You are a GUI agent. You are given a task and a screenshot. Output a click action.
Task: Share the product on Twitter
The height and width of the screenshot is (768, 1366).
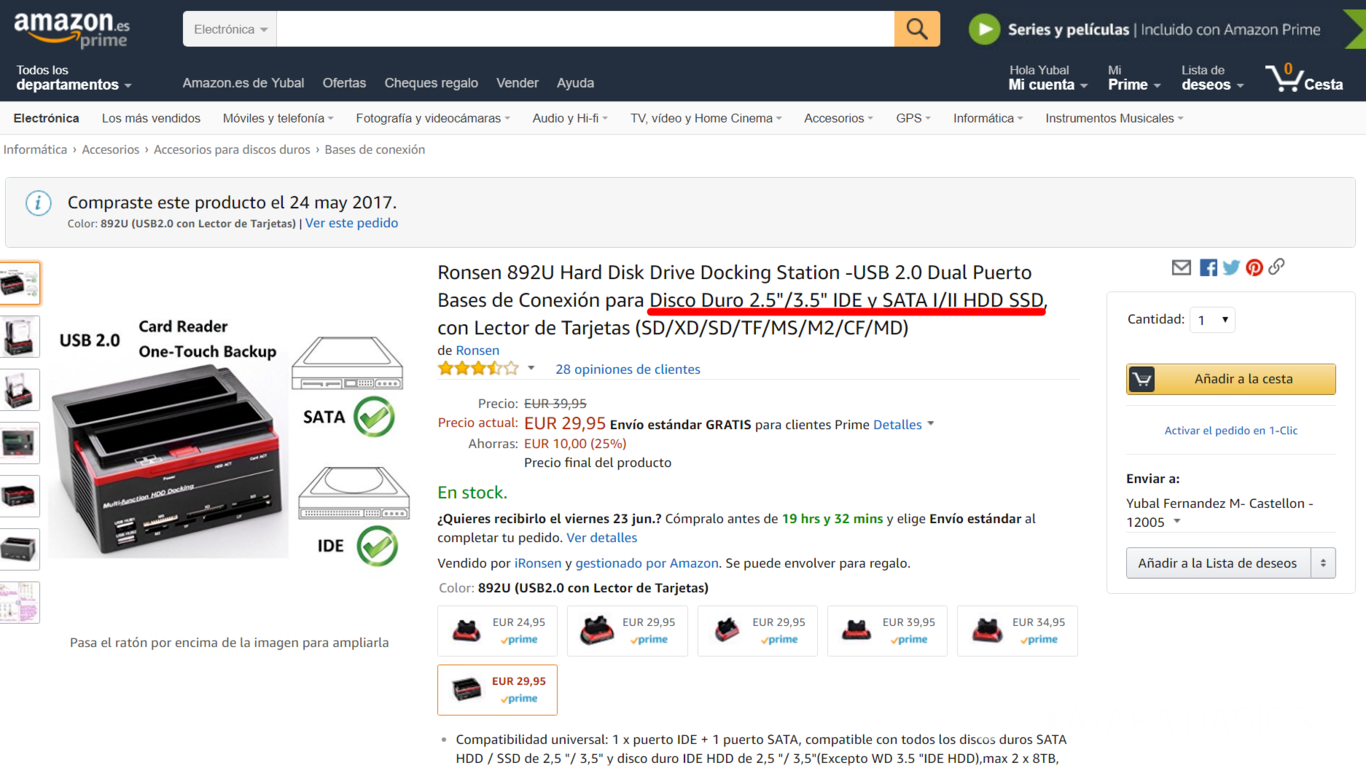[1230, 267]
